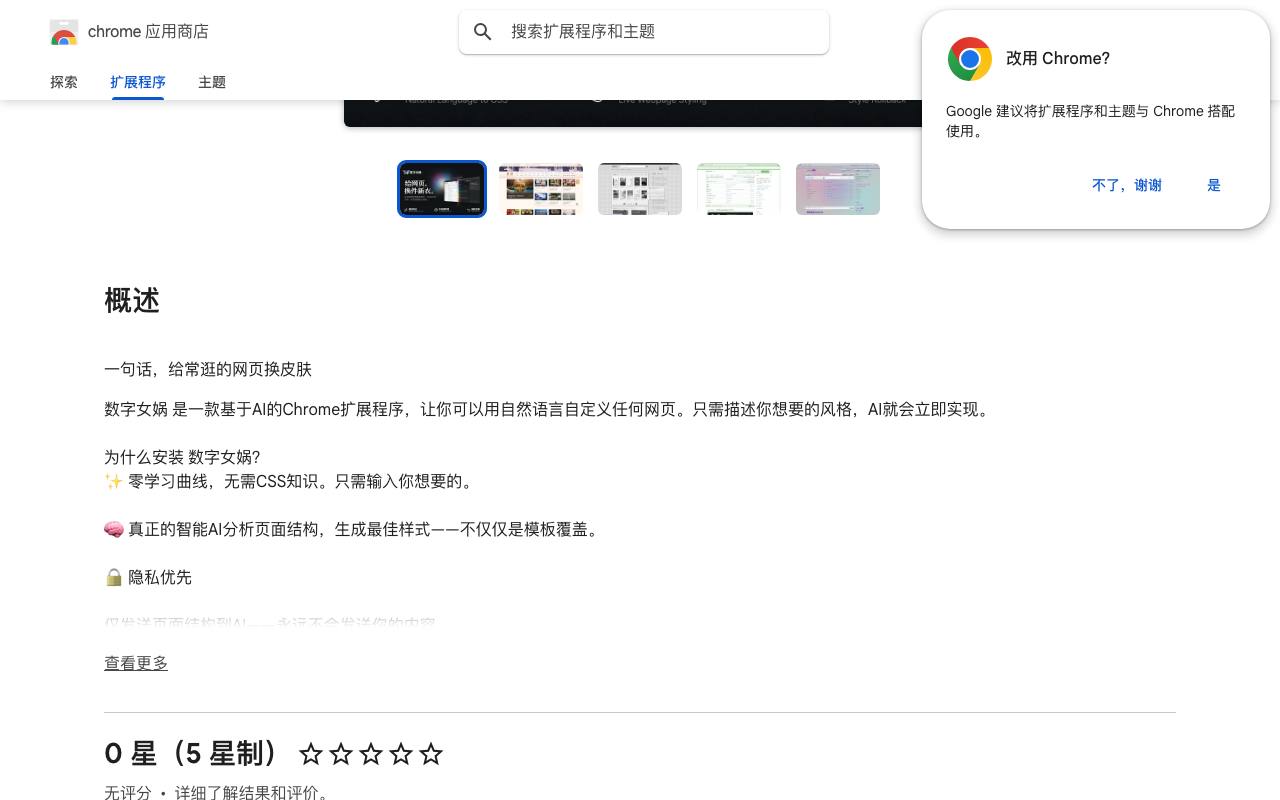
Task: Select the fifth pink-purple screenshot thumbnail
Action: 838,189
